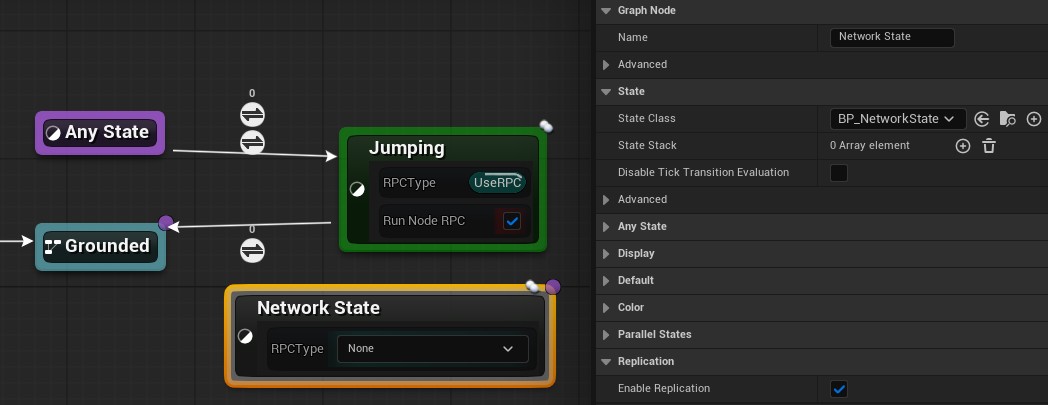Create new State Class with plus icon
The height and width of the screenshot is (405, 1048).
tap(1034, 119)
